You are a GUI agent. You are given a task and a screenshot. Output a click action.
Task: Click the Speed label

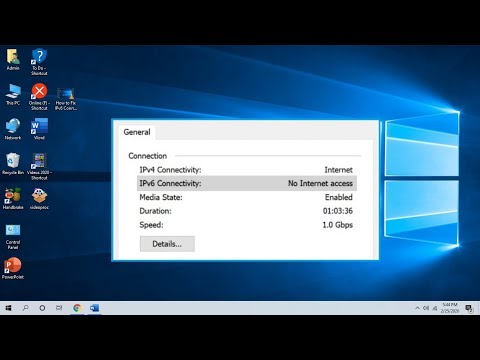(x=151, y=225)
